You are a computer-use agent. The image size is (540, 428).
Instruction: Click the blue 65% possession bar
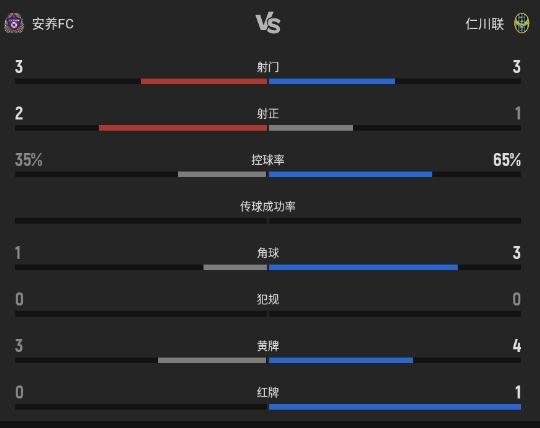(x=350, y=174)
